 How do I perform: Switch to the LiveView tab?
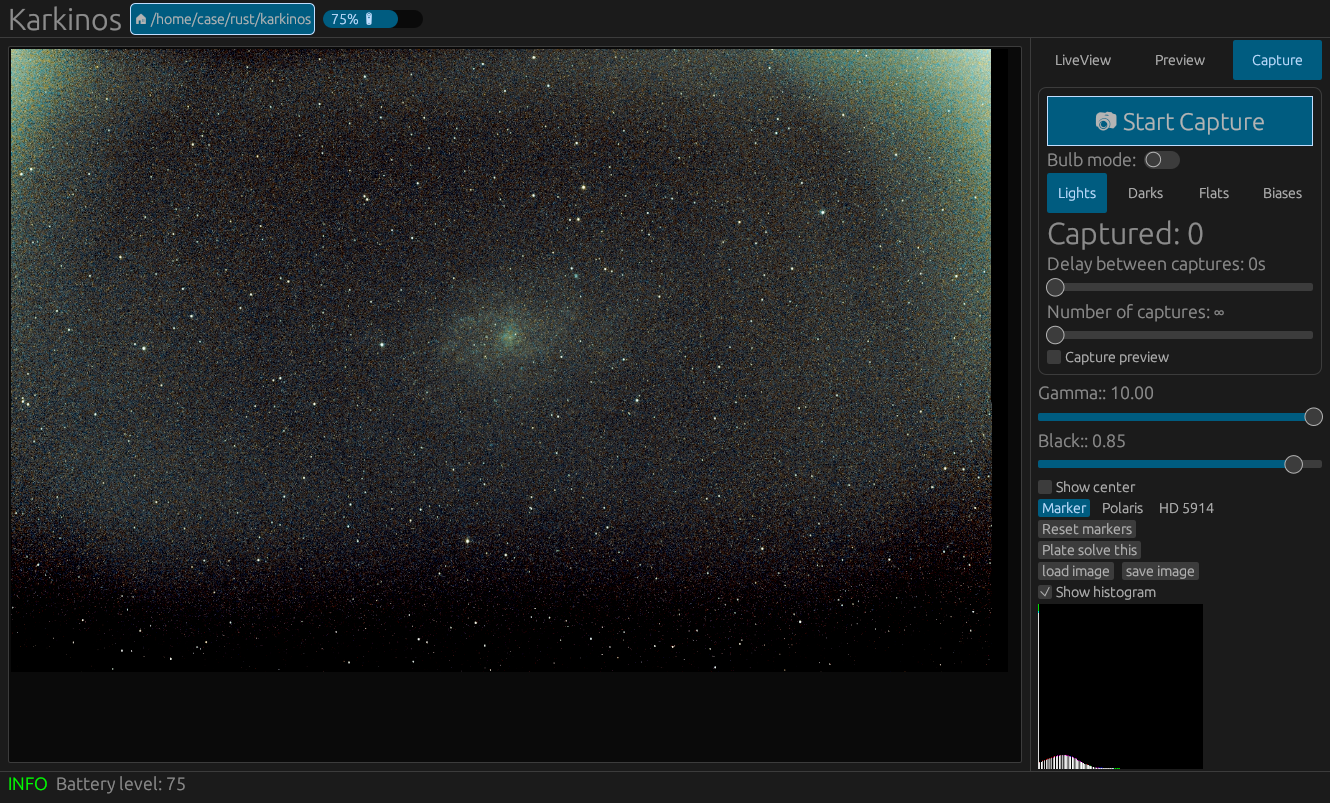pos(1082,60)
